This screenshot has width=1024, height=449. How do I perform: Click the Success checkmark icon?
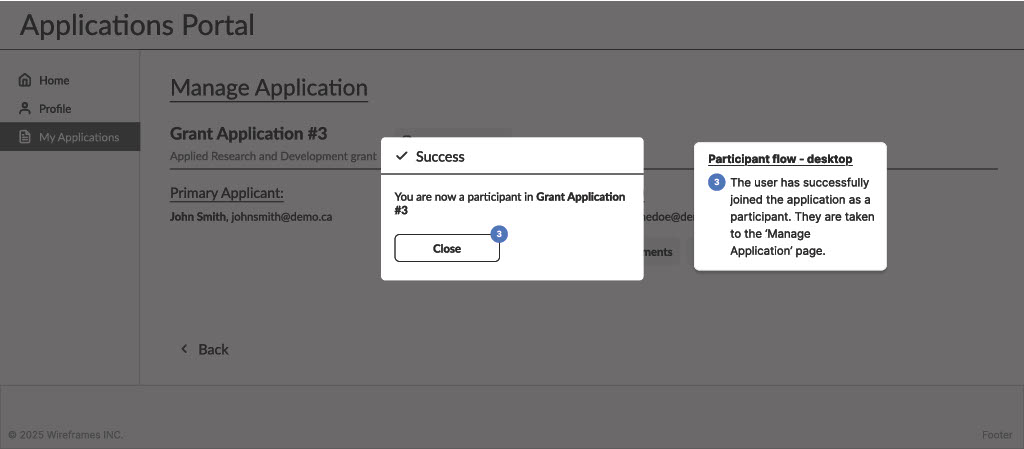click(x=402, y=156)
